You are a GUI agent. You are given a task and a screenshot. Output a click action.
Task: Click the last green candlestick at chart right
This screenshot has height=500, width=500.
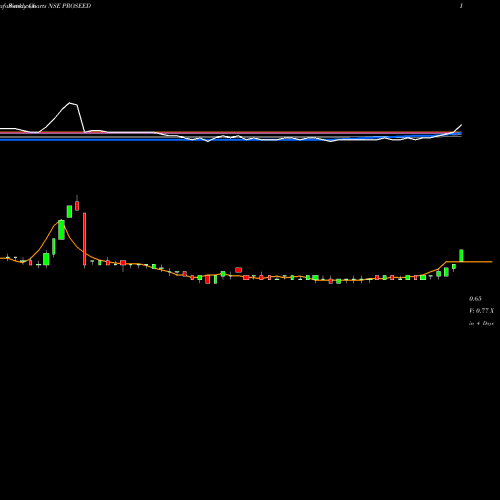461,255
